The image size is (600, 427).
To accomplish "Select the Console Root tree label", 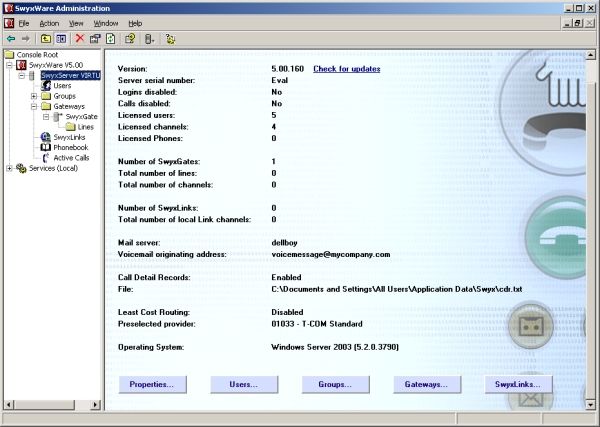I will pyautogui.click(x=37, y=55).
